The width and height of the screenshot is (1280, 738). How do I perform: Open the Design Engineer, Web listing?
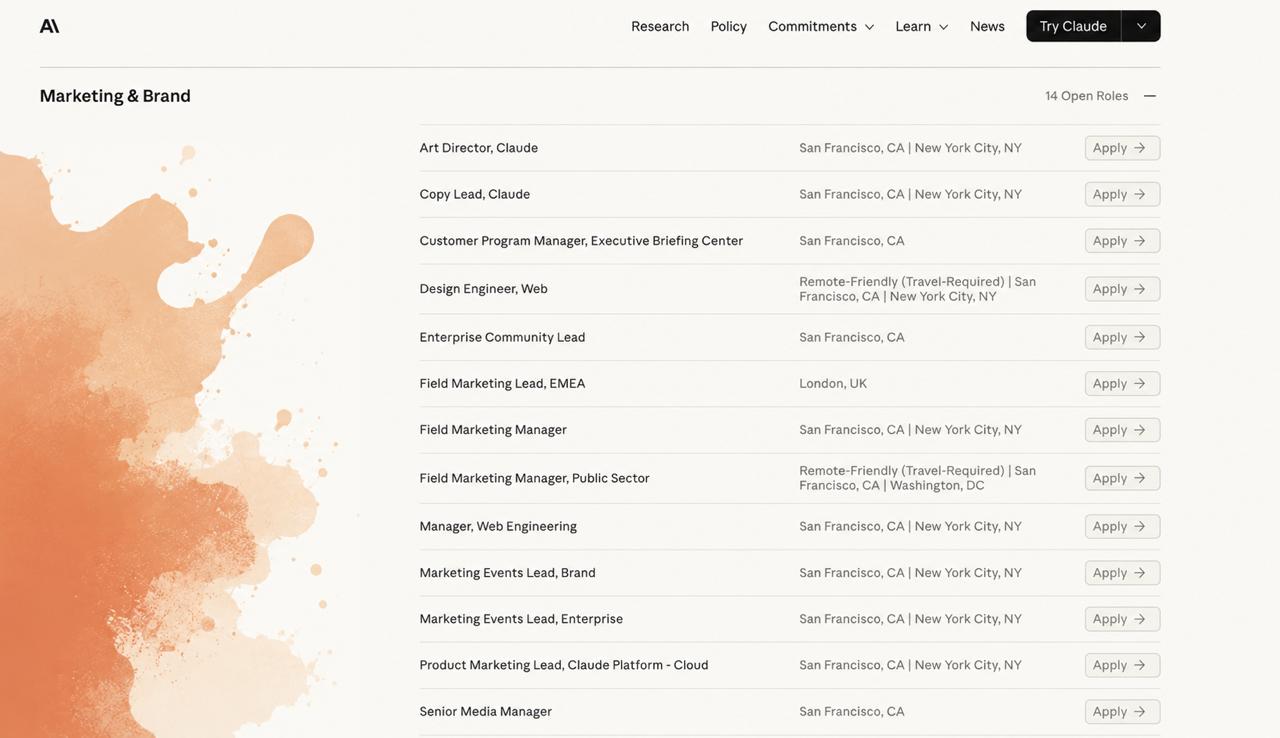pos(484,289)
